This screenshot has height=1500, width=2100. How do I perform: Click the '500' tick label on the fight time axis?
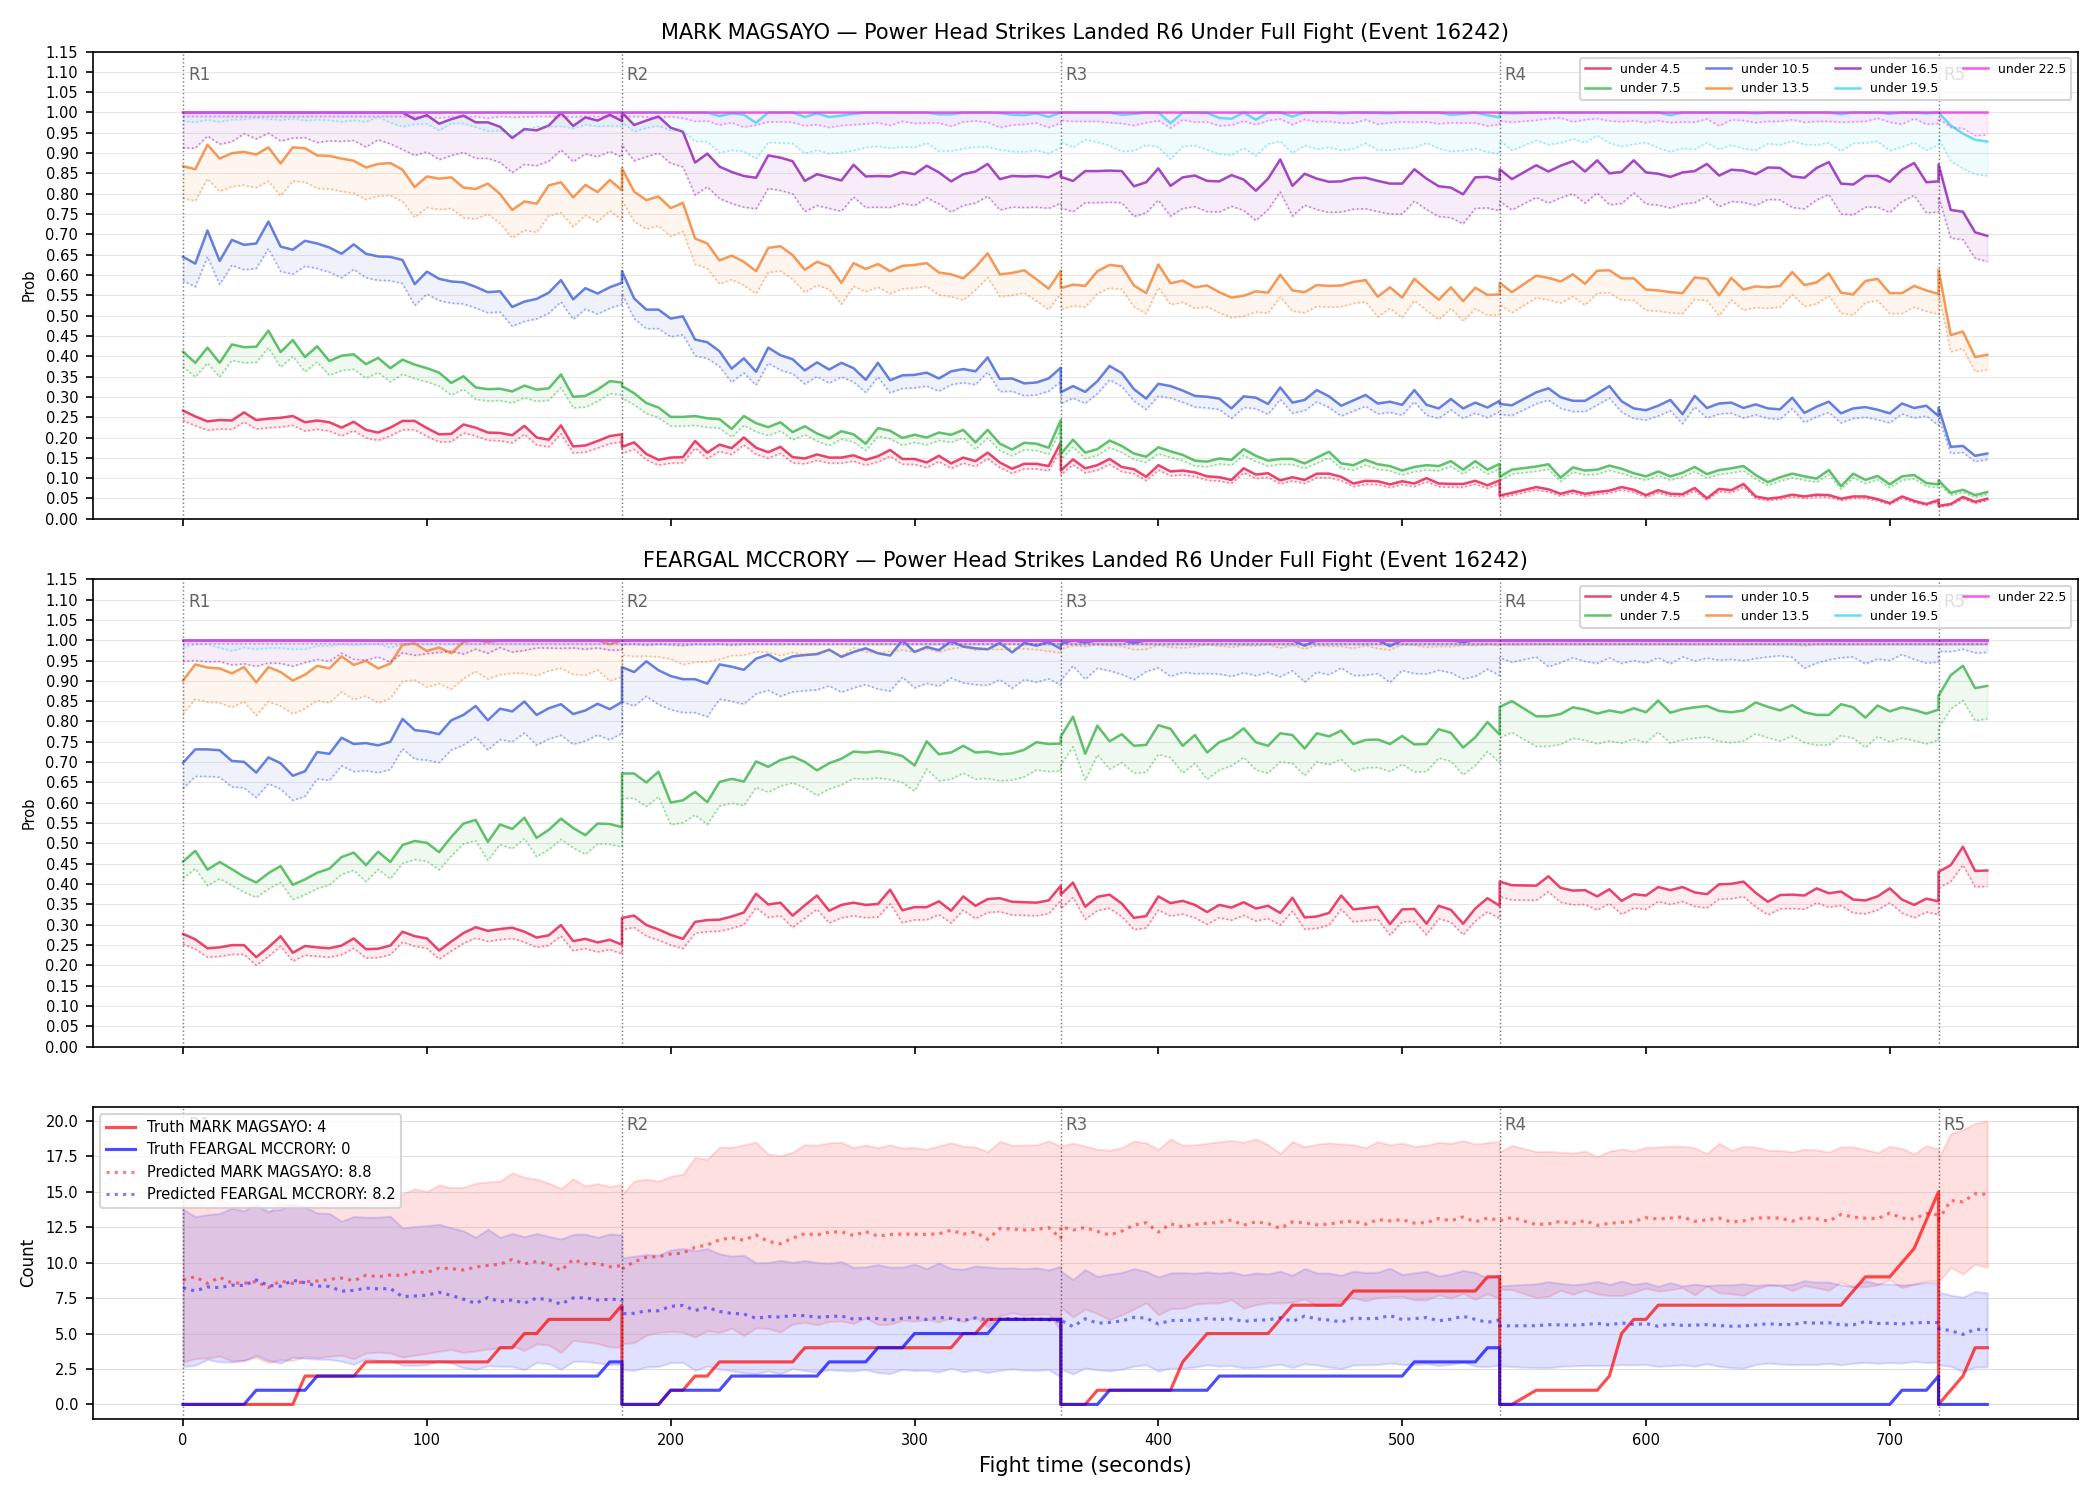(1402, 1440)
